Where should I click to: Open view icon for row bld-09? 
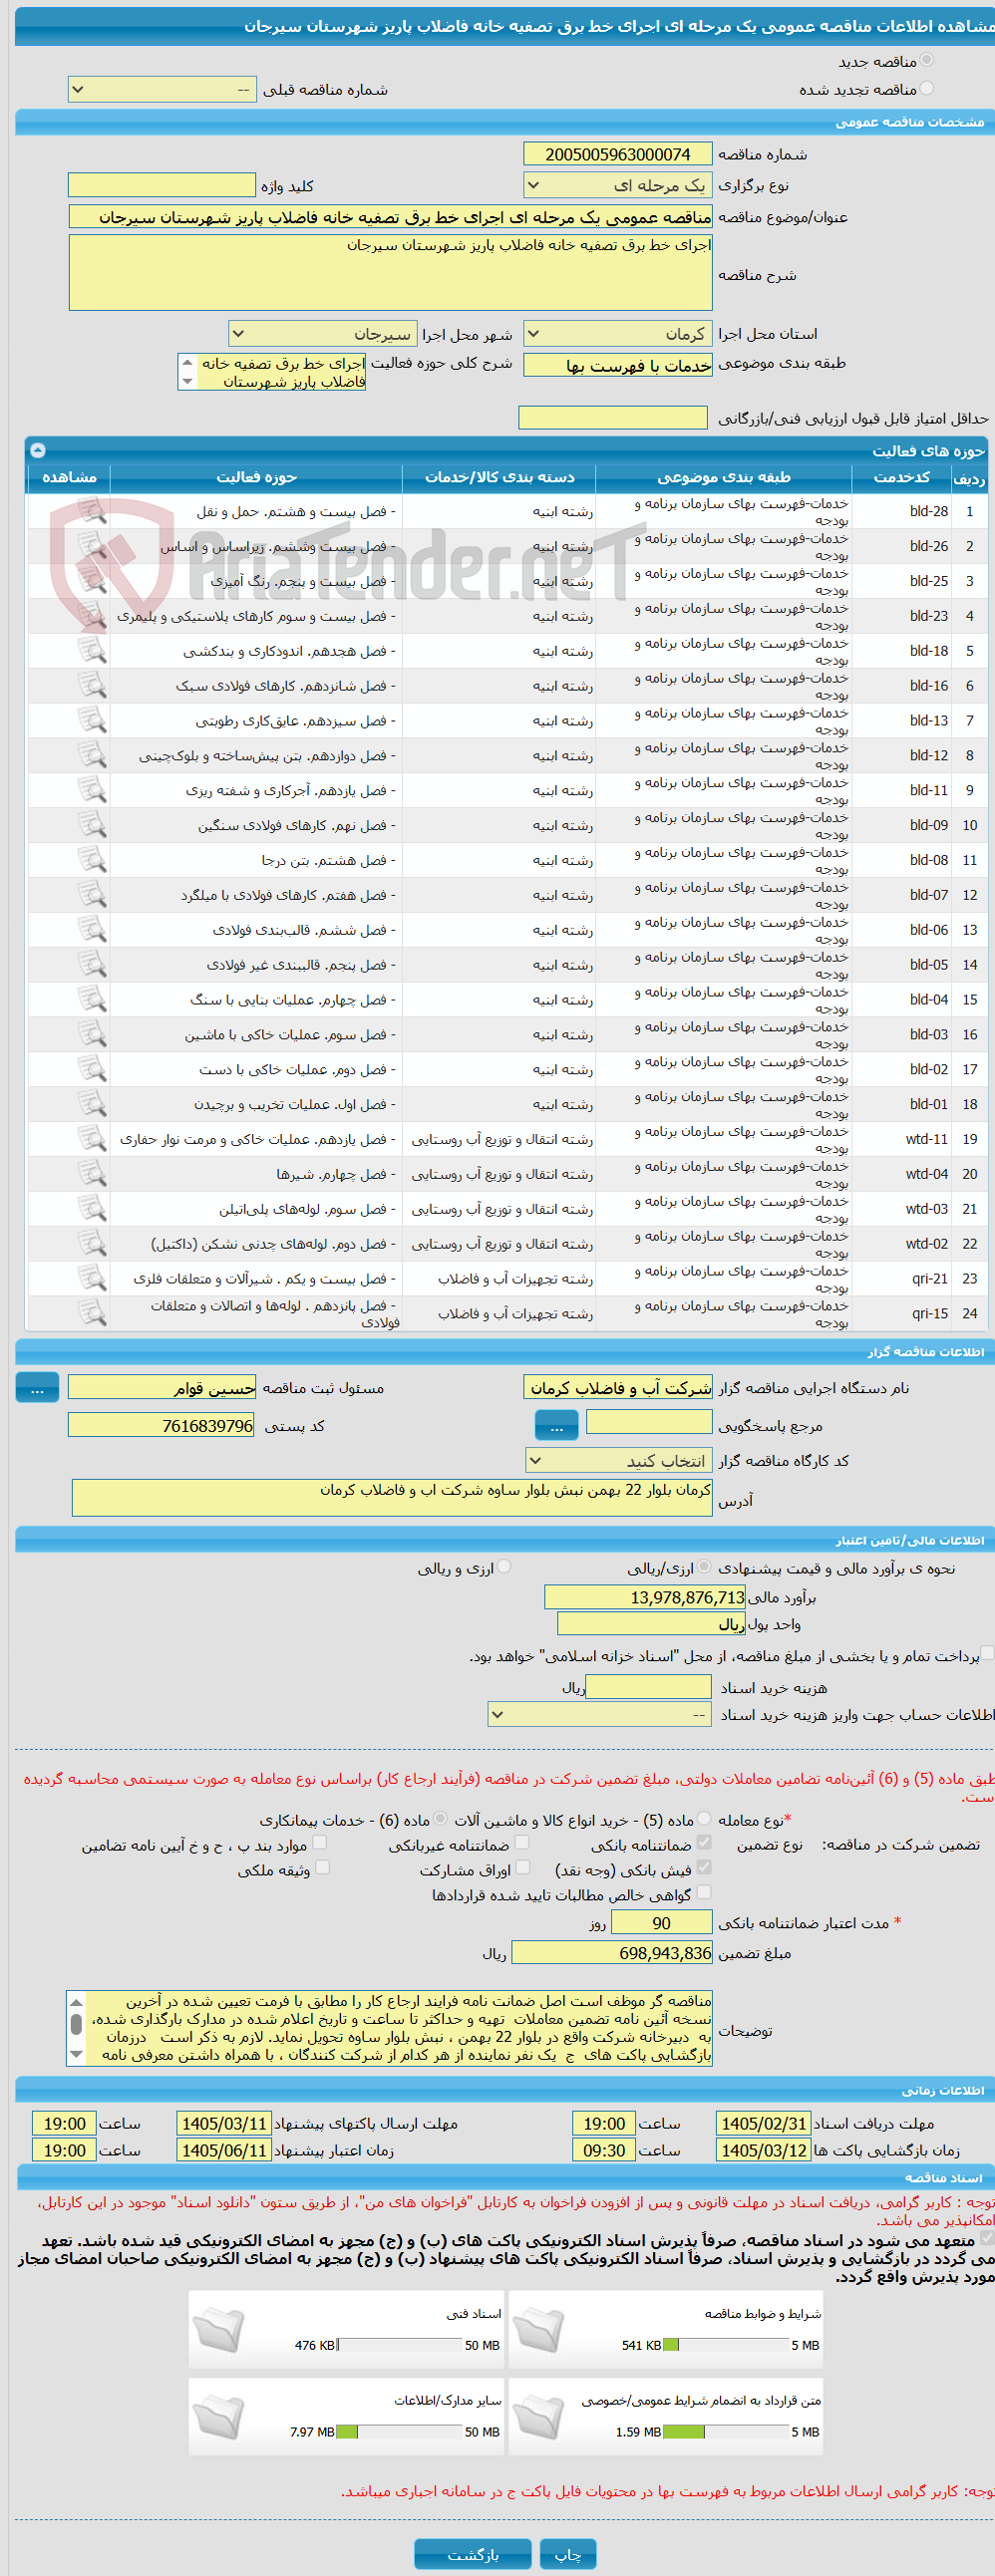[x=92, y=825]
